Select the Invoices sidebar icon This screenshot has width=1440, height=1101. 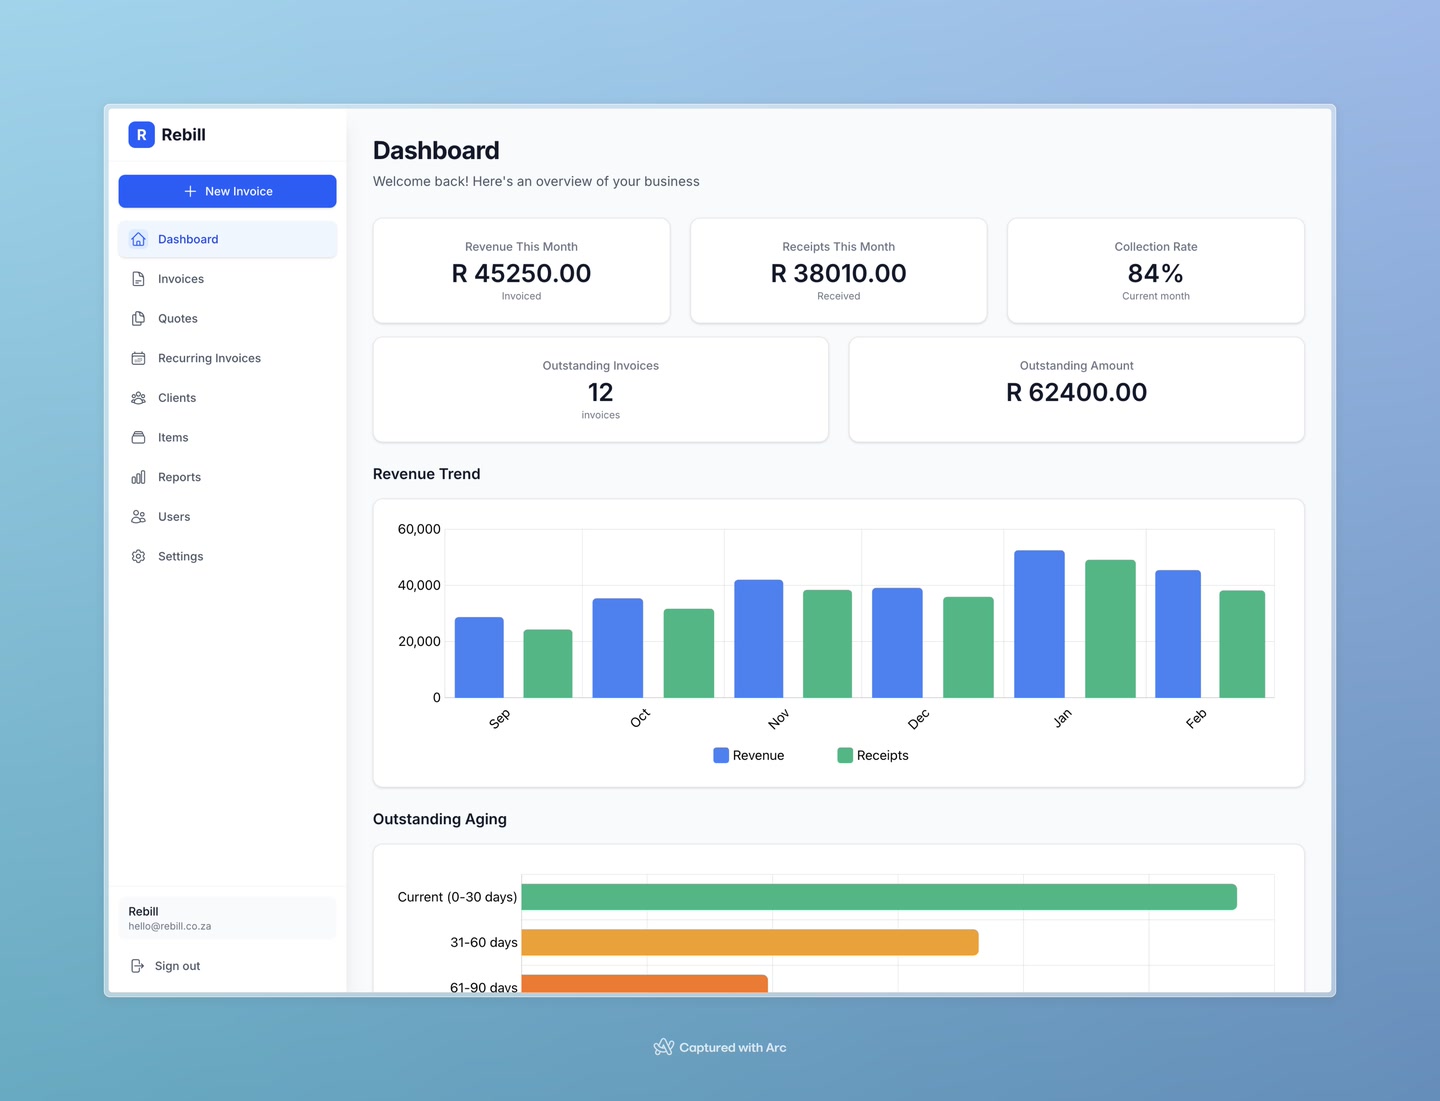point(138,279)
